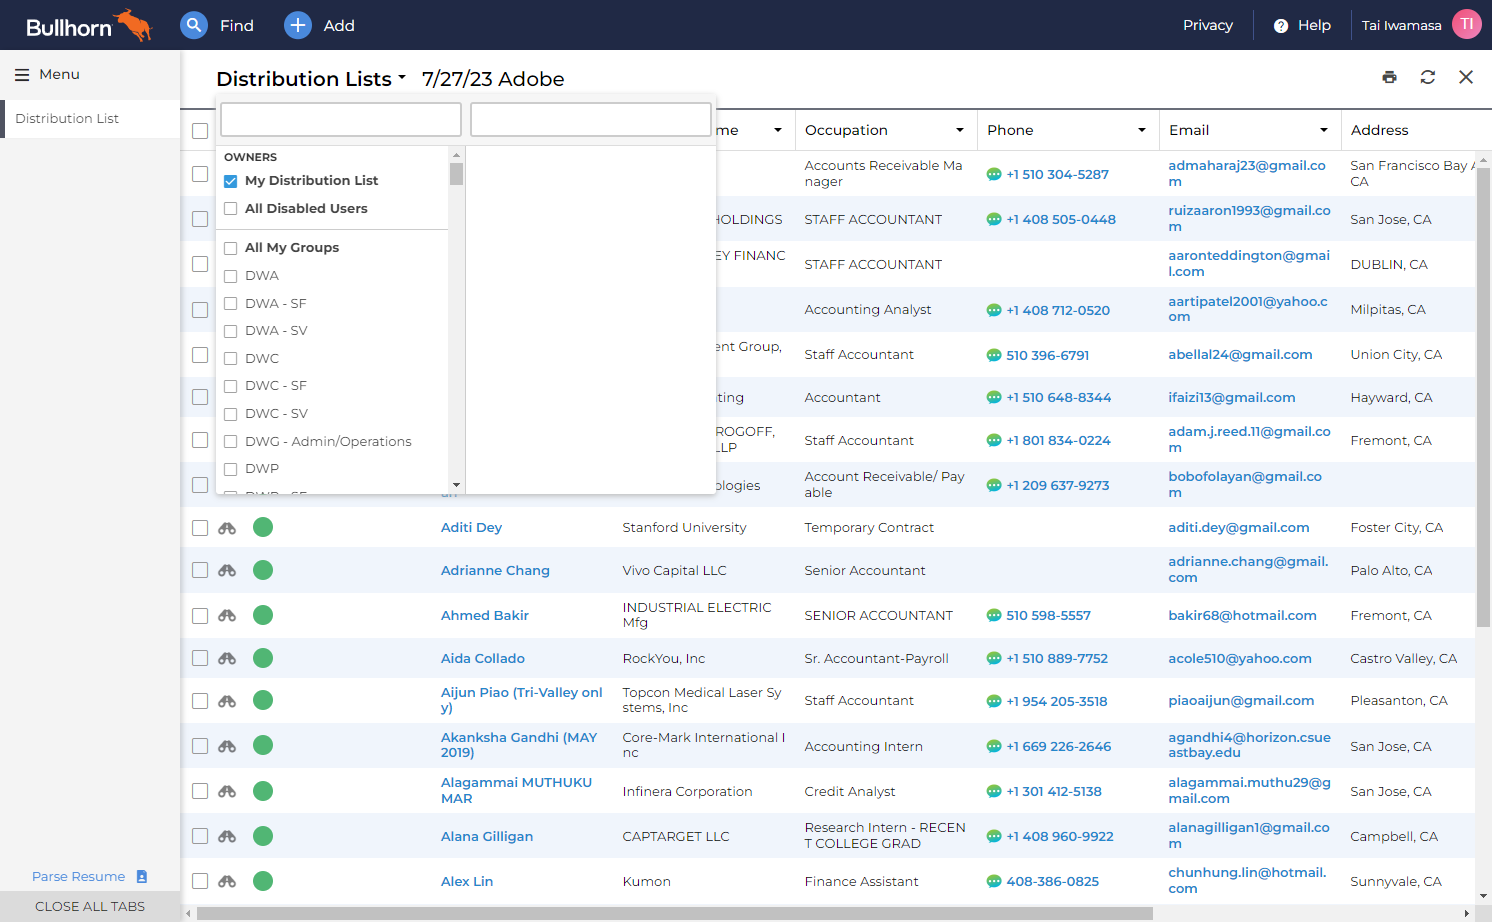The height and width of the screenshot is (922, 1492).
Task: Click green status dot for Adrianne Chang
Action: click(263, 570)
